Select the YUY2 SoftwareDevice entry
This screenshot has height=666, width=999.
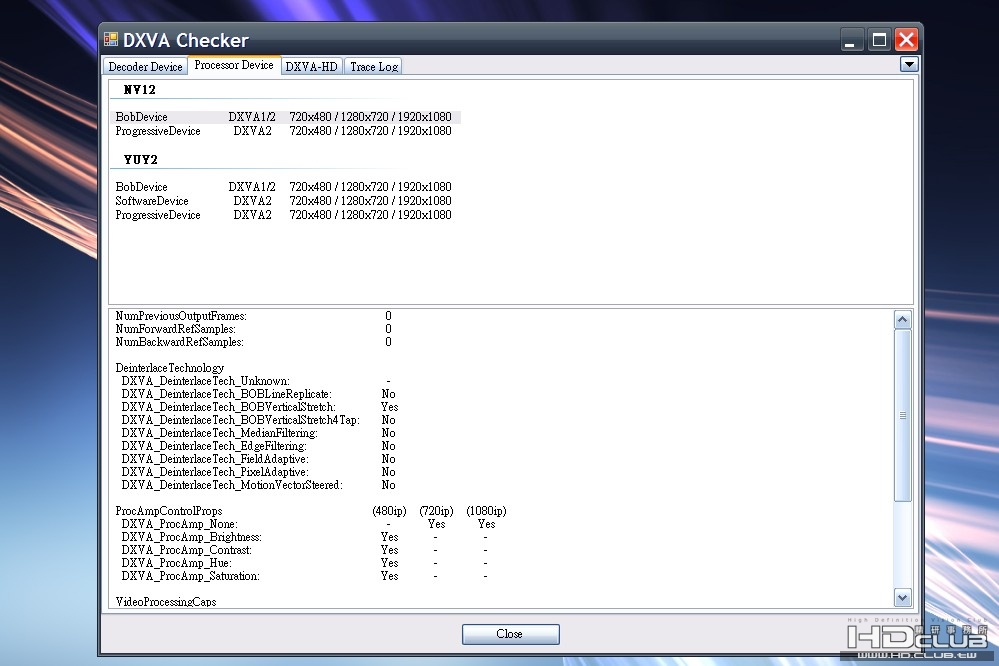(284, 201)
